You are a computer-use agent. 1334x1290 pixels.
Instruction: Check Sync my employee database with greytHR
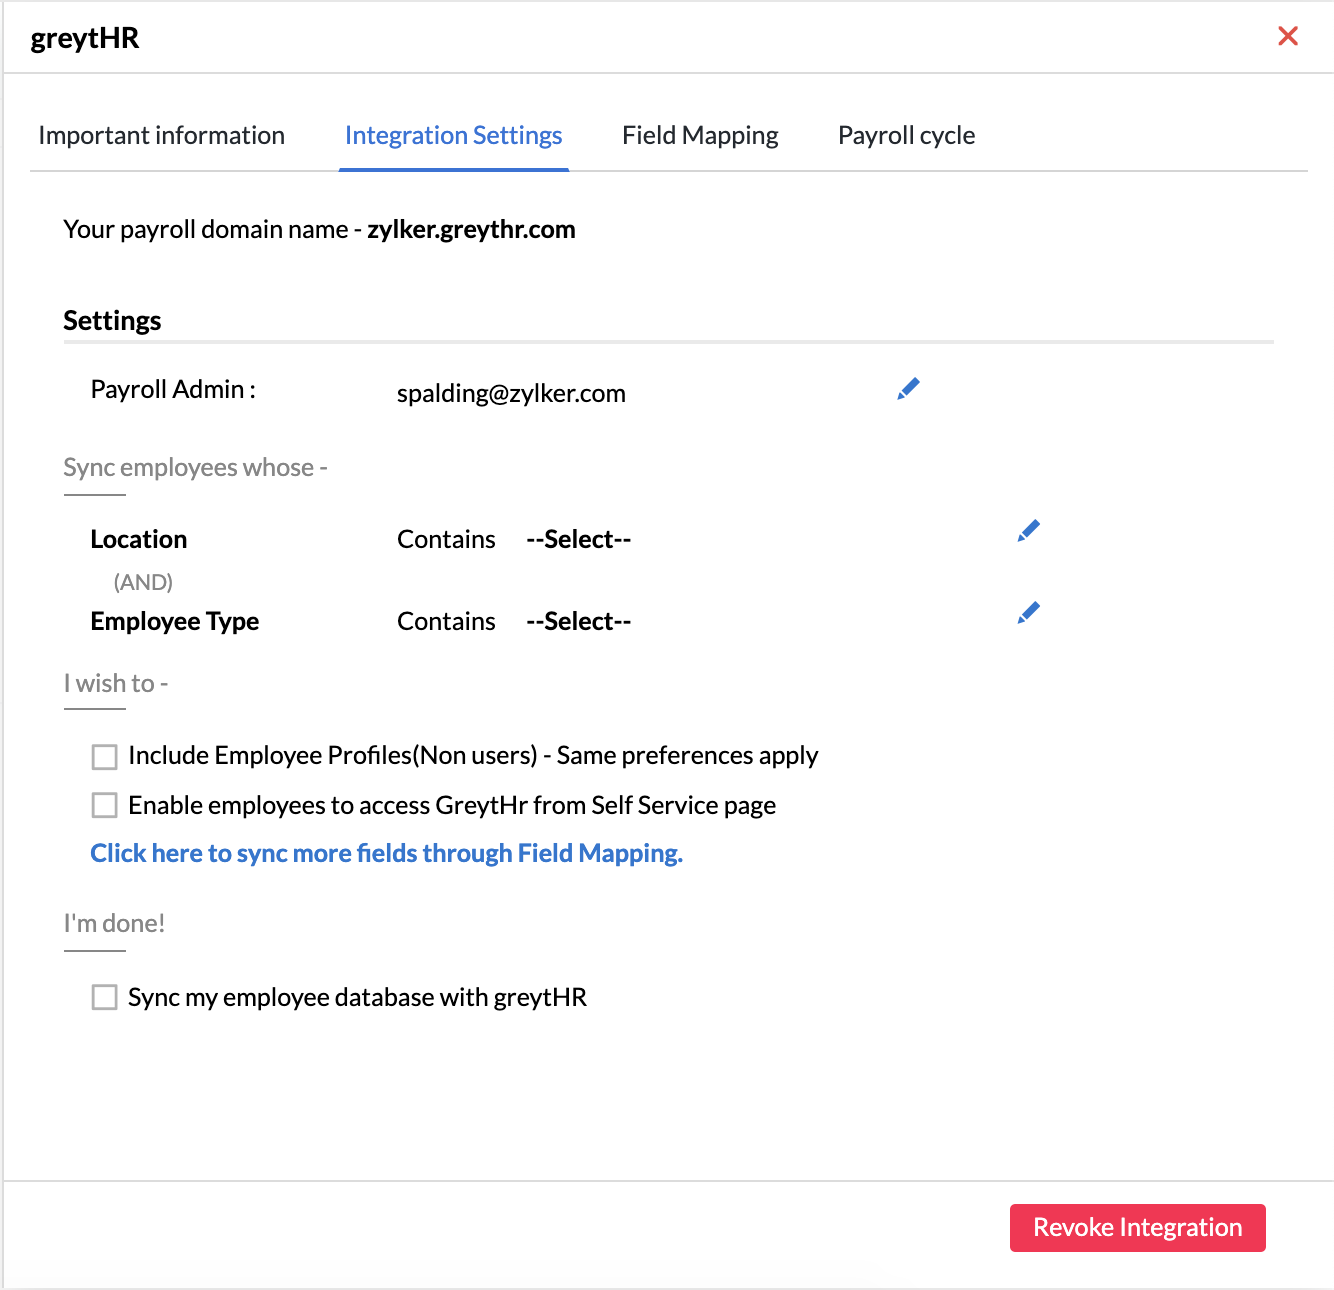[x=104, y=997]
